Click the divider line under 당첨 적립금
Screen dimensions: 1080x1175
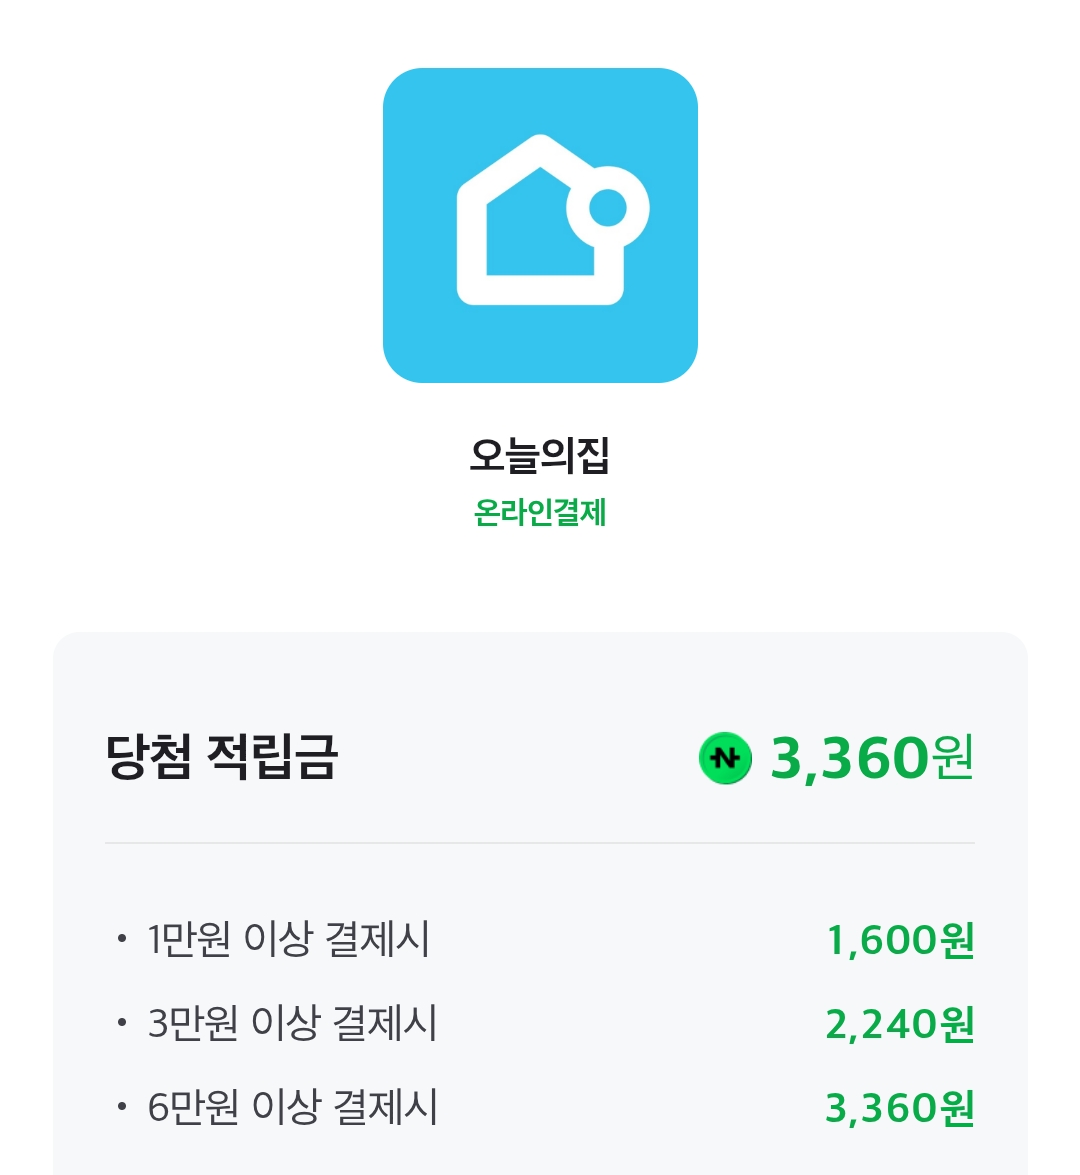540,842
